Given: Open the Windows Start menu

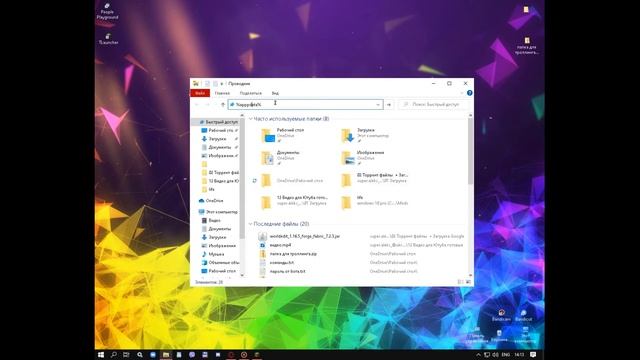Looking at the screenshot, I should point(101,355).
